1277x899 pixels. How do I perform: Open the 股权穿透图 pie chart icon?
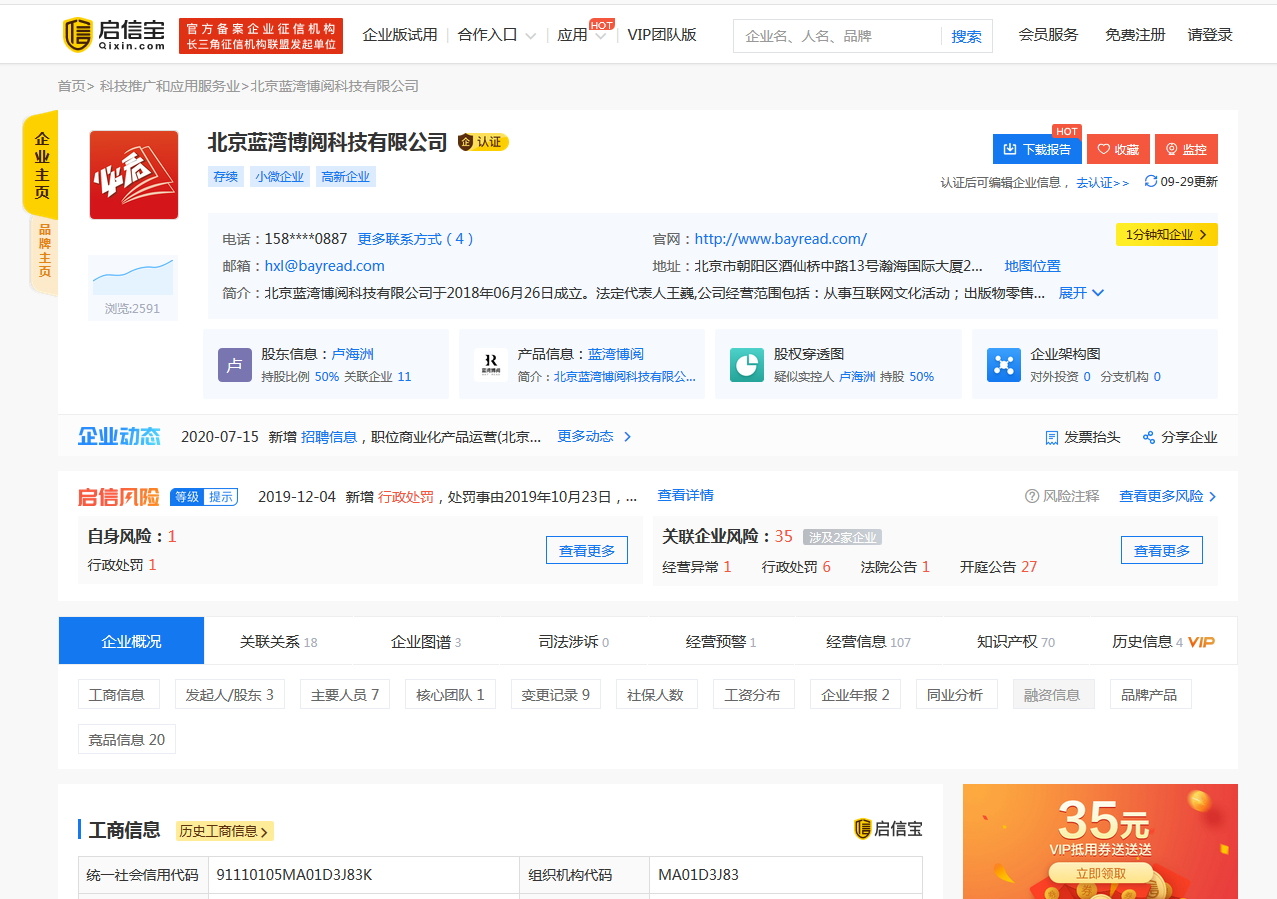[747, 365]
